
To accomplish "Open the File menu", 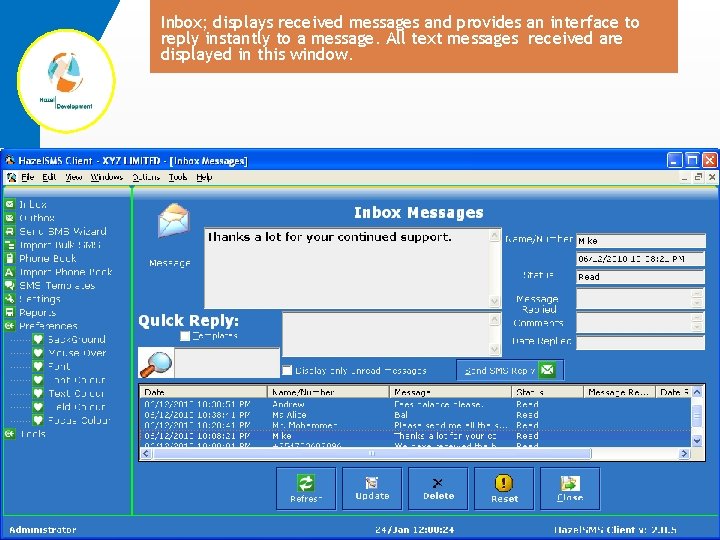I will (x=28, y=177).
